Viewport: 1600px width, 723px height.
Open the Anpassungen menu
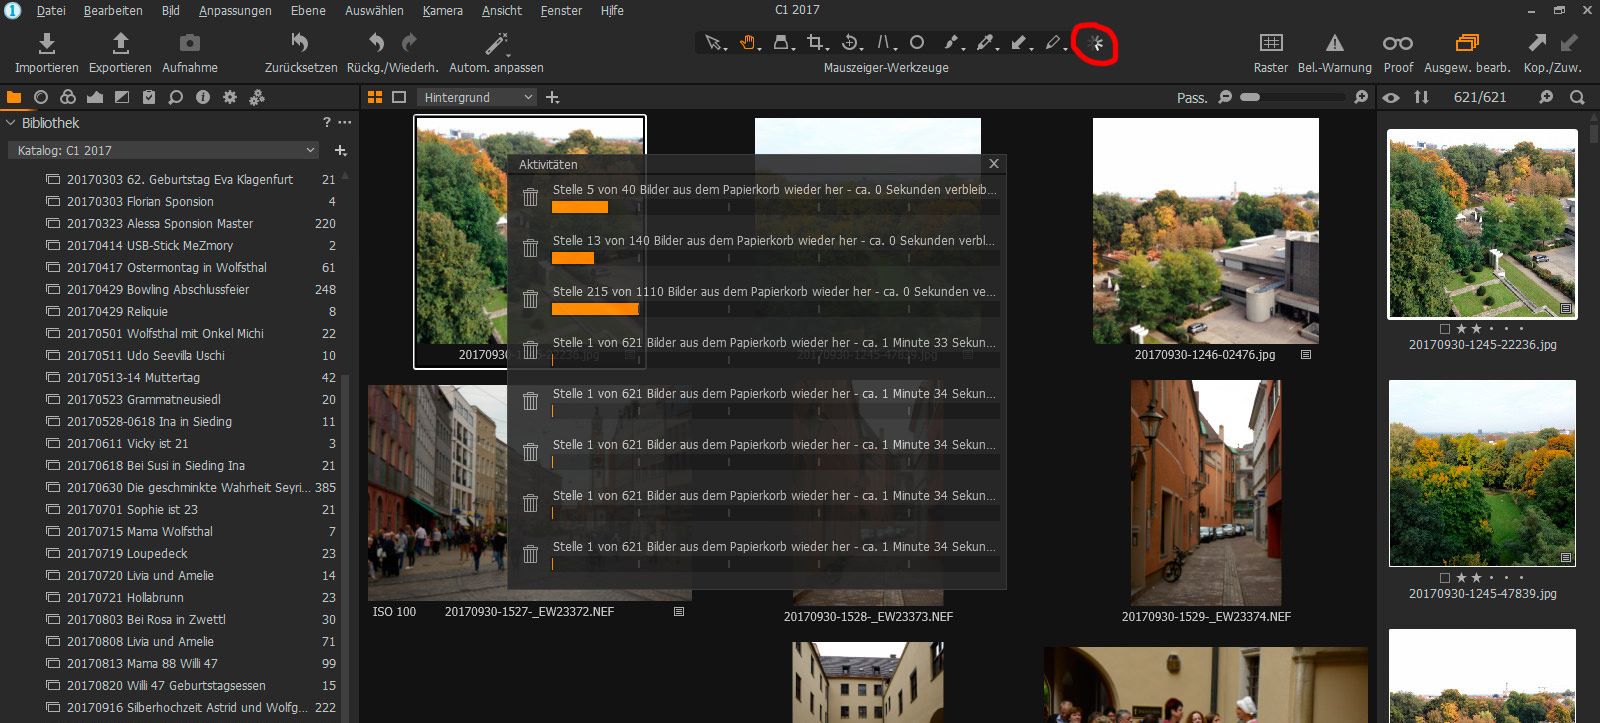click(235, 10)
